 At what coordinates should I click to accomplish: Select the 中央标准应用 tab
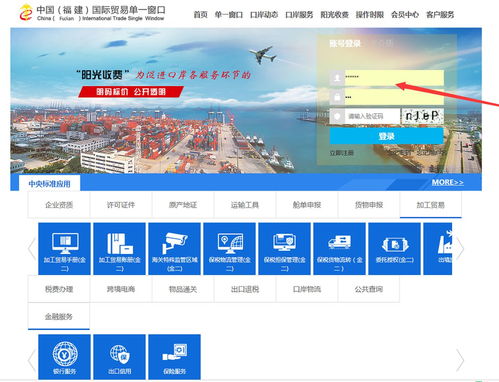[49, 183]
